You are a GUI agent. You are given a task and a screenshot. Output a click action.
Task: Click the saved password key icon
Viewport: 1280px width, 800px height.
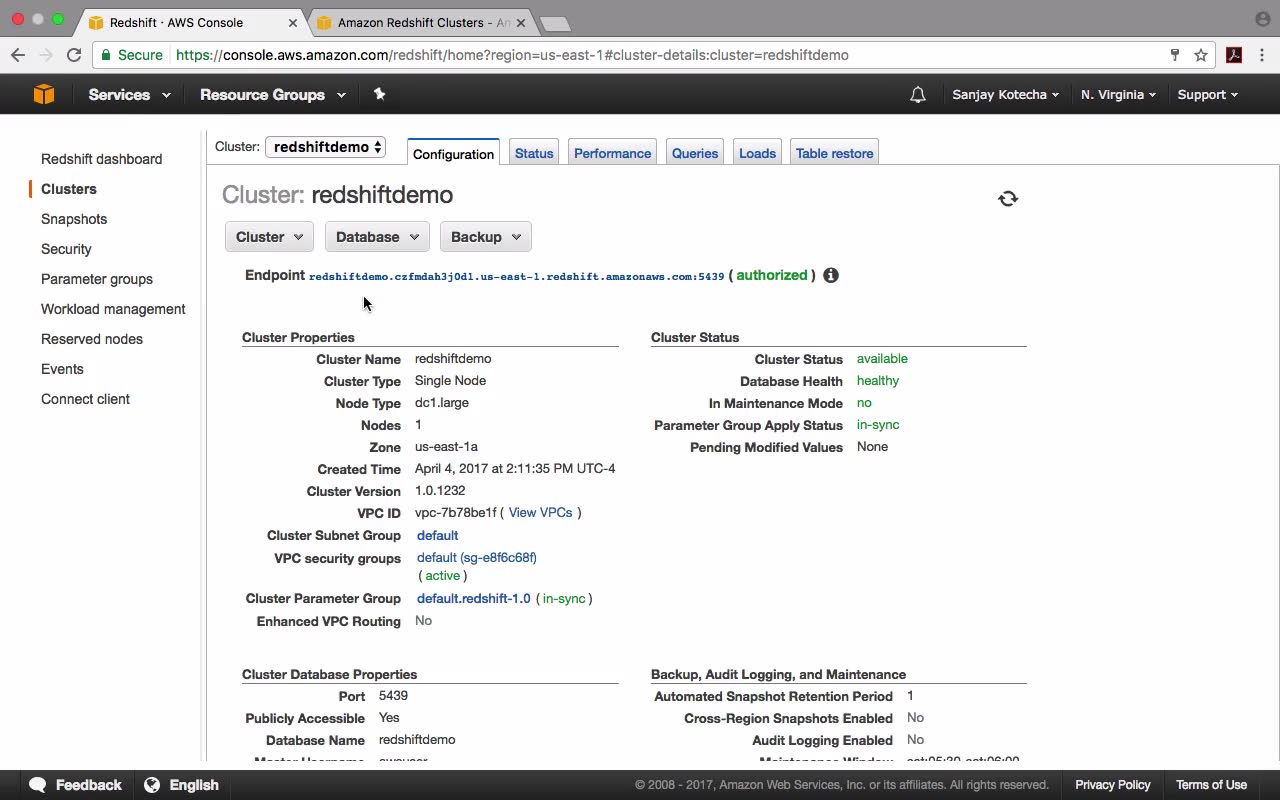point(1175,55)
